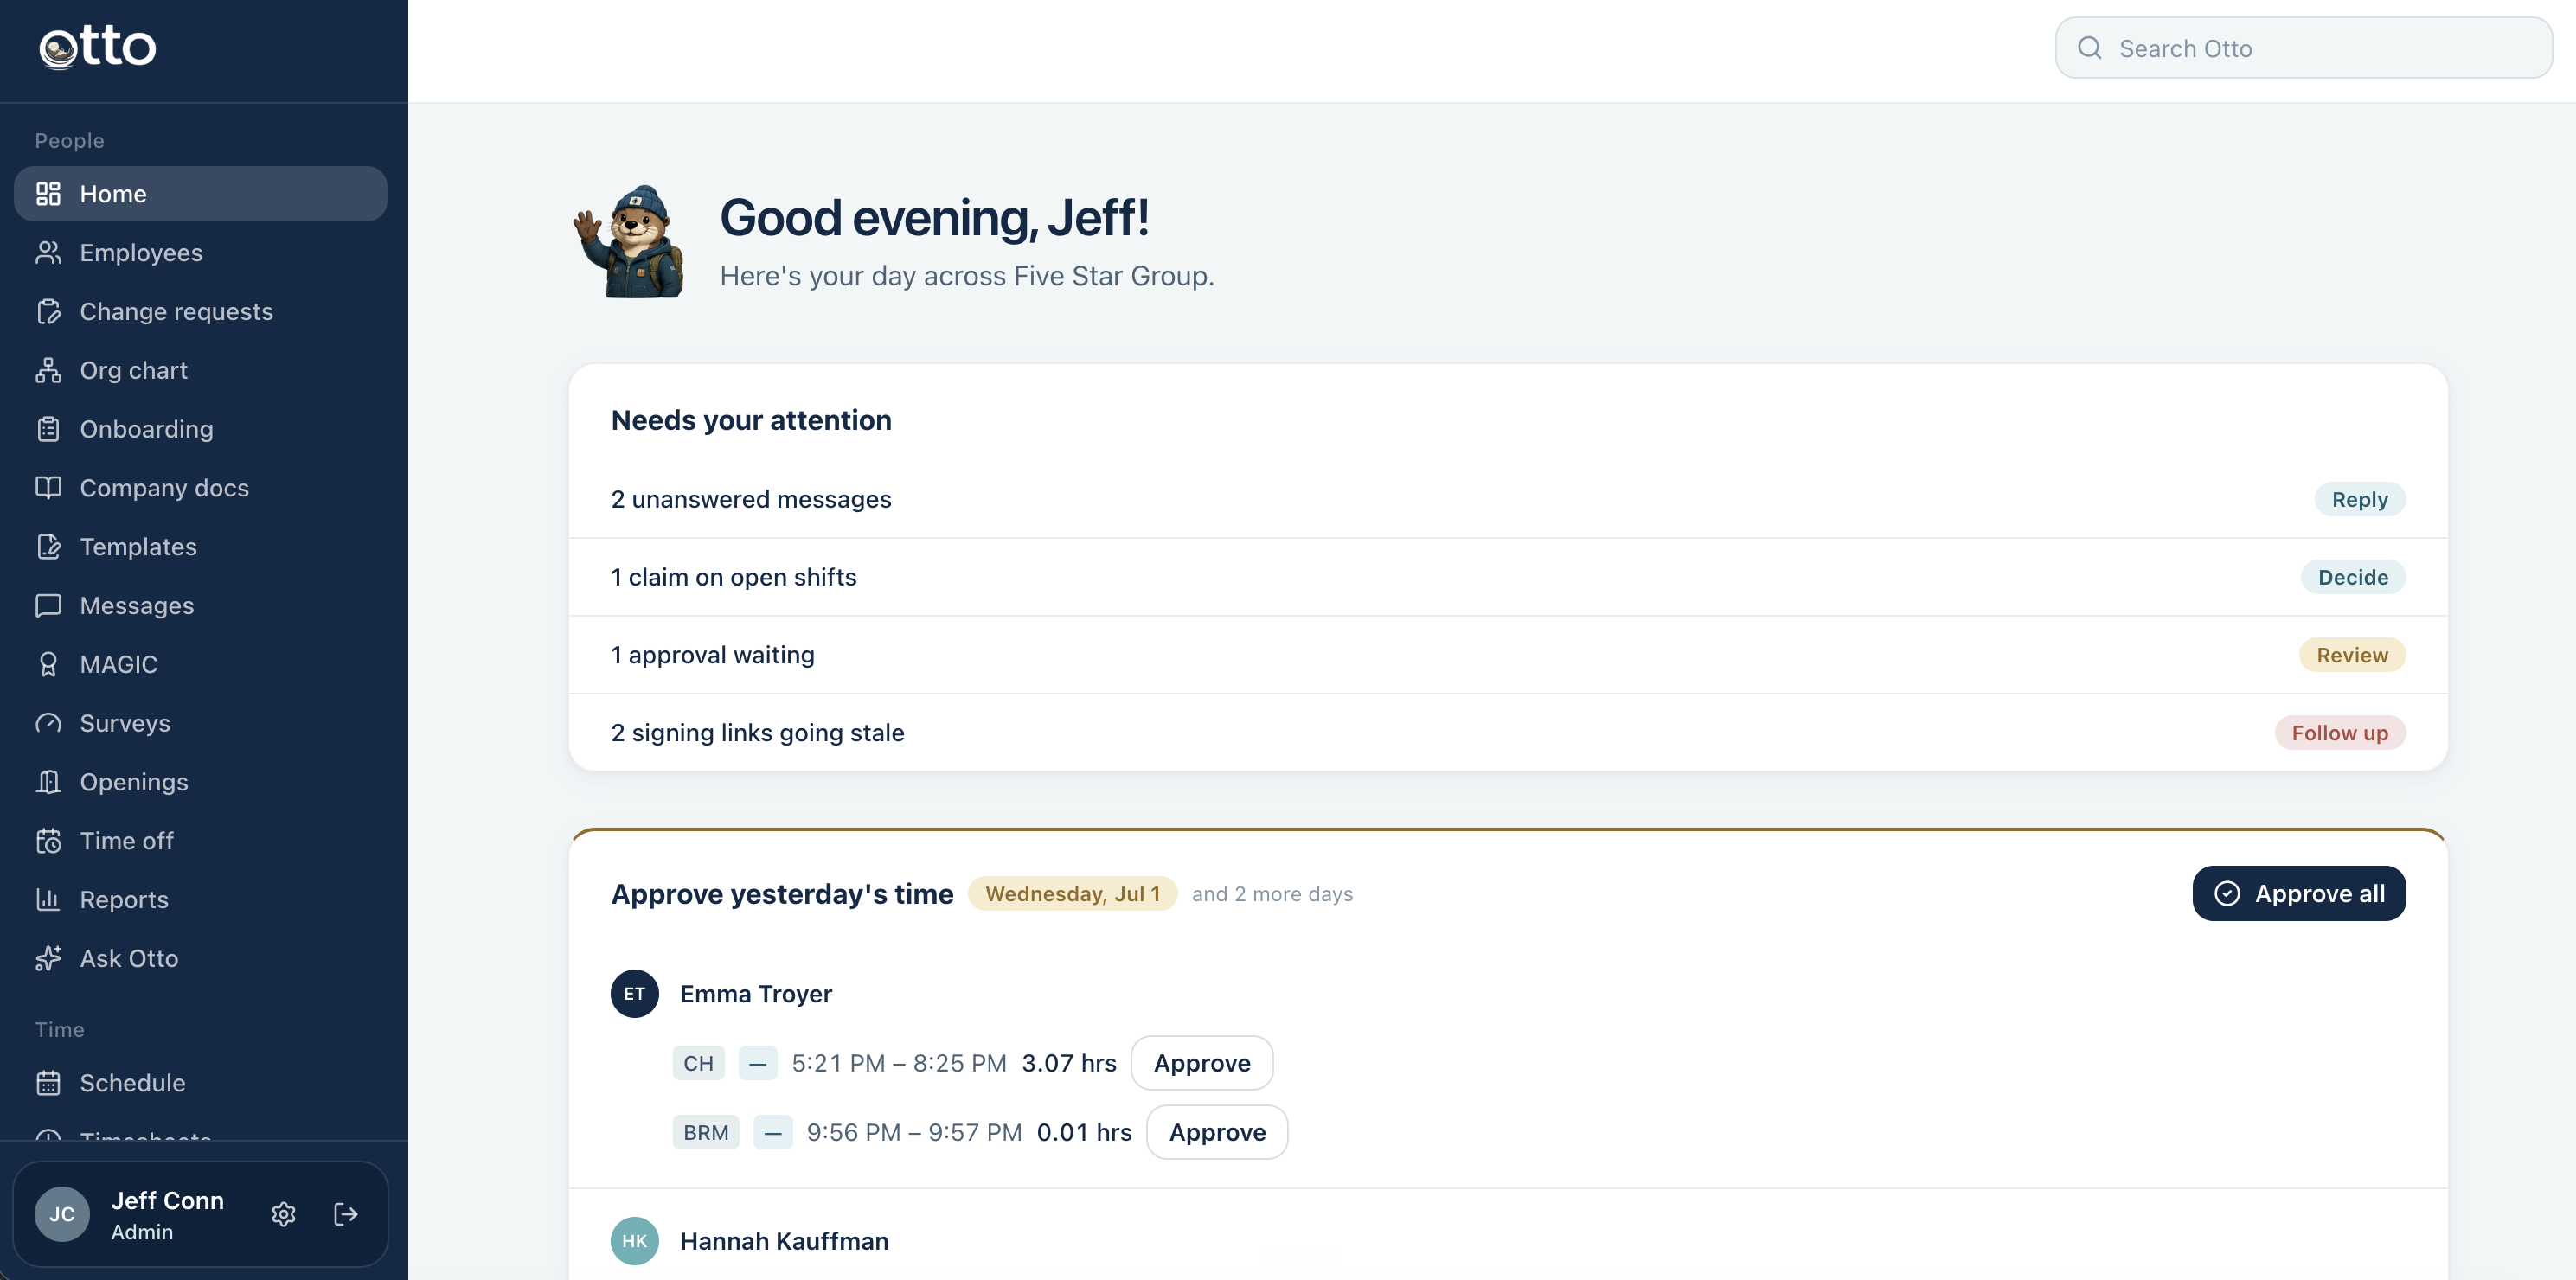Click the Company docs book icon
The image size is (2576, 1280).
point(48,488)
